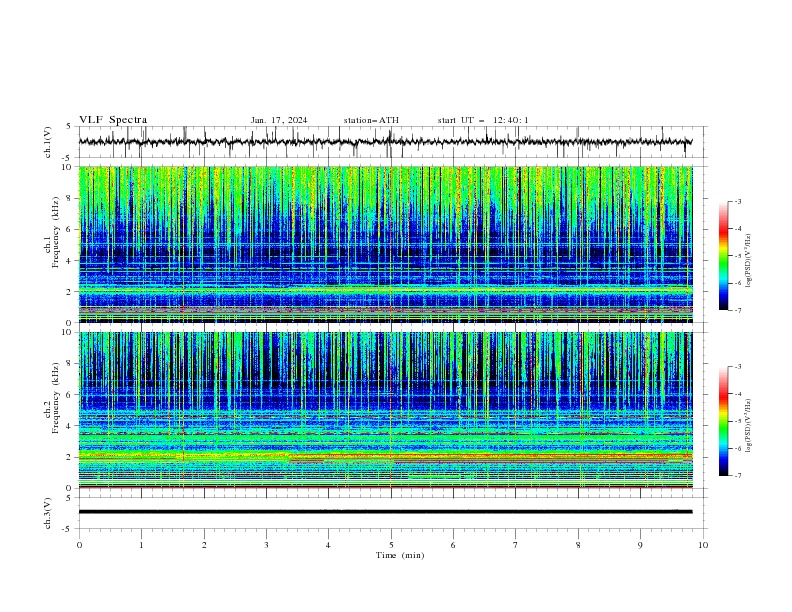792x612 pixels.
Task: Click the lower log(PSD) color bar
Action: pyautogui.click(x=723, y=421)
